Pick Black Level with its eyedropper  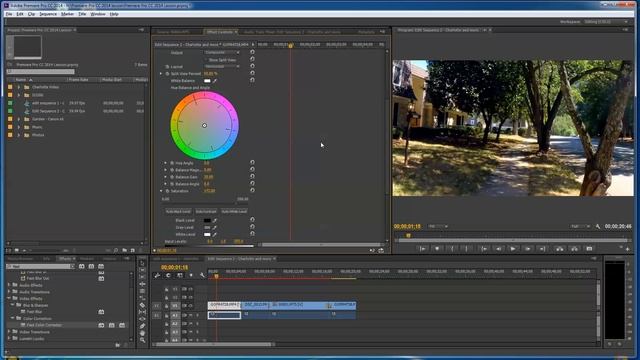tap(215, 220)
